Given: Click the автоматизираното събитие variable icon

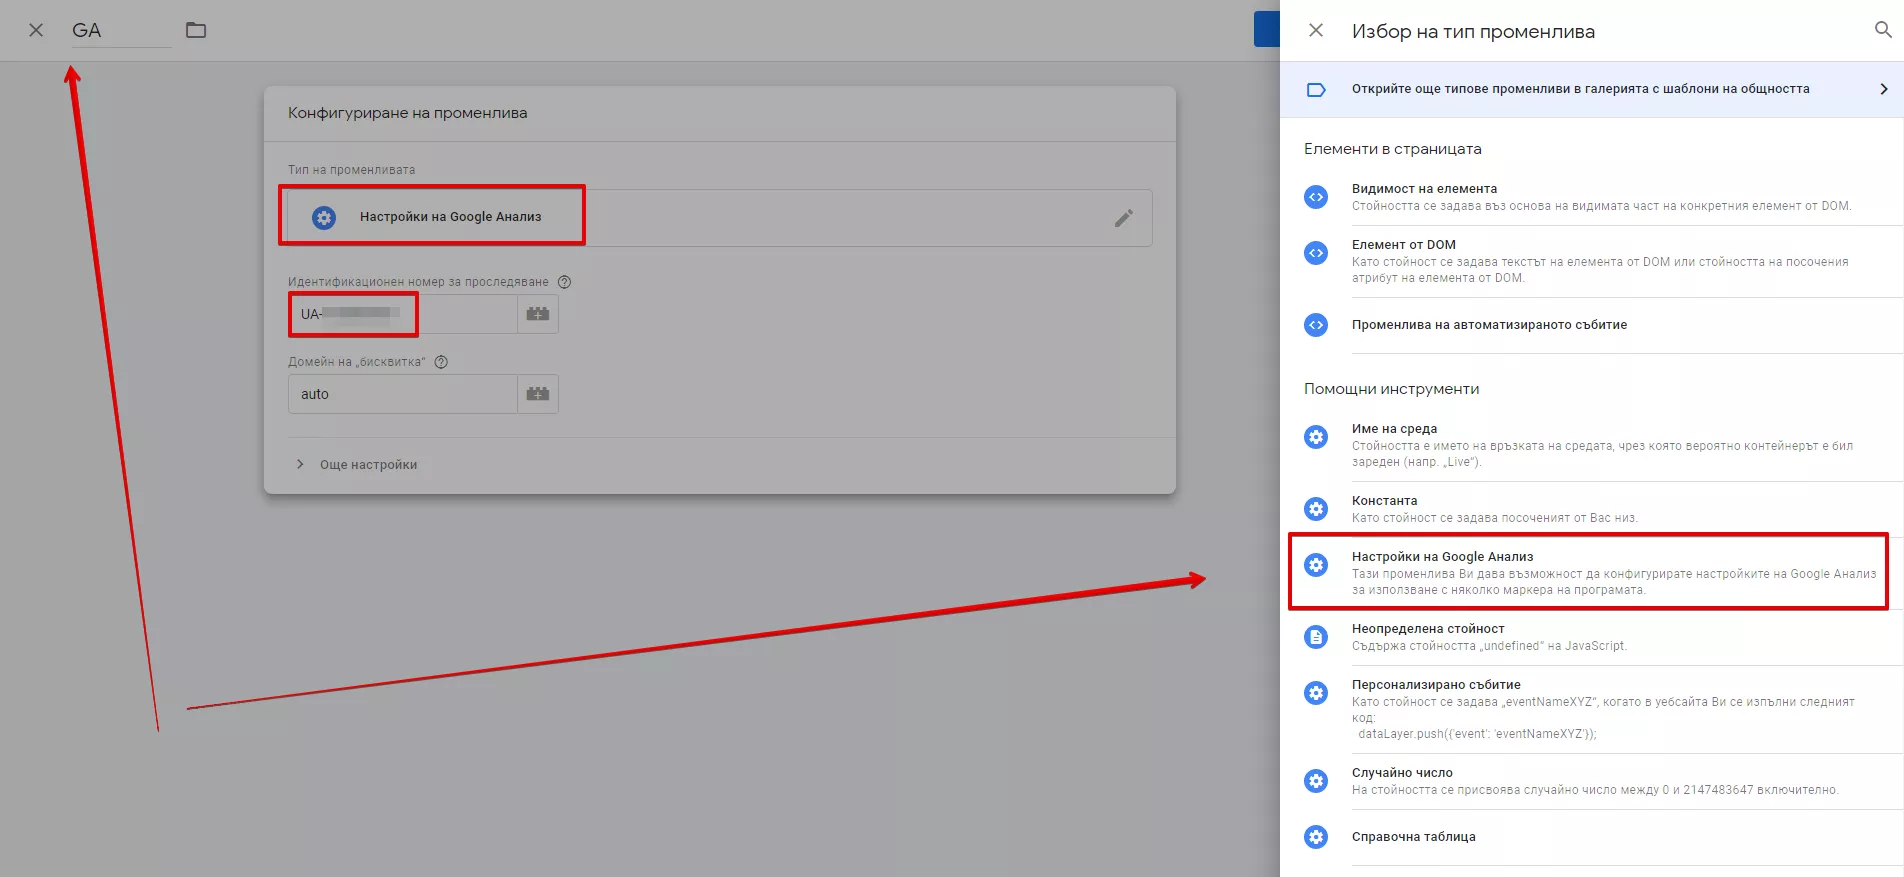Looking at the screenshot, I should (1316, 325).
